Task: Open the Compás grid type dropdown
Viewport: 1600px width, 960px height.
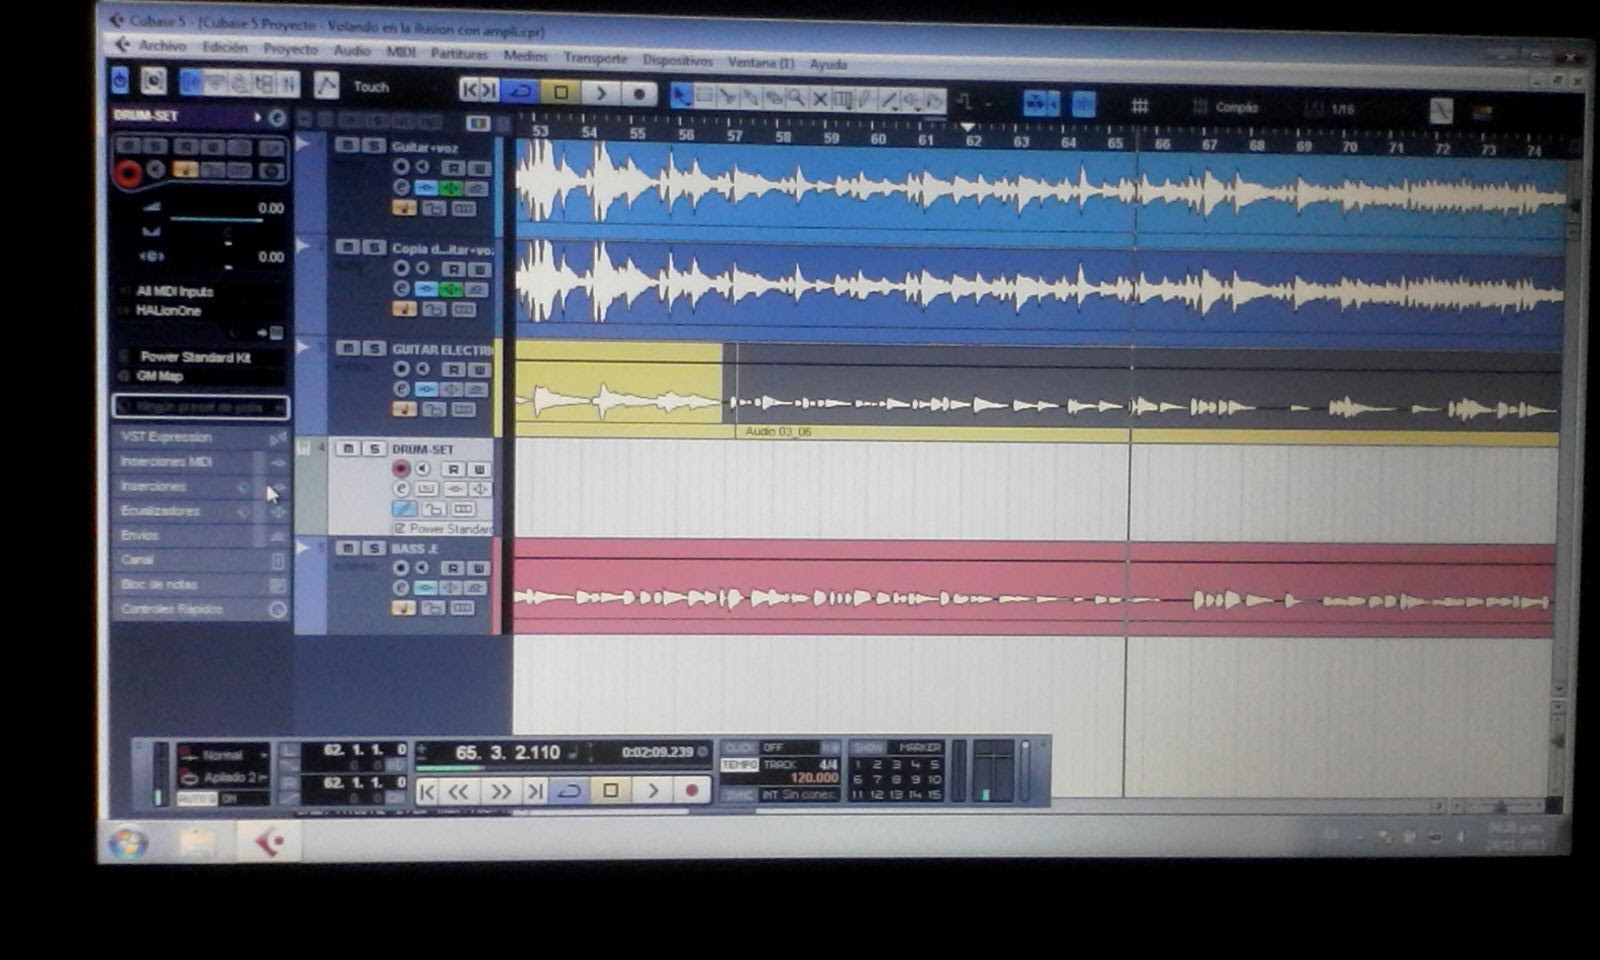Action: (x=1236, y=107)
